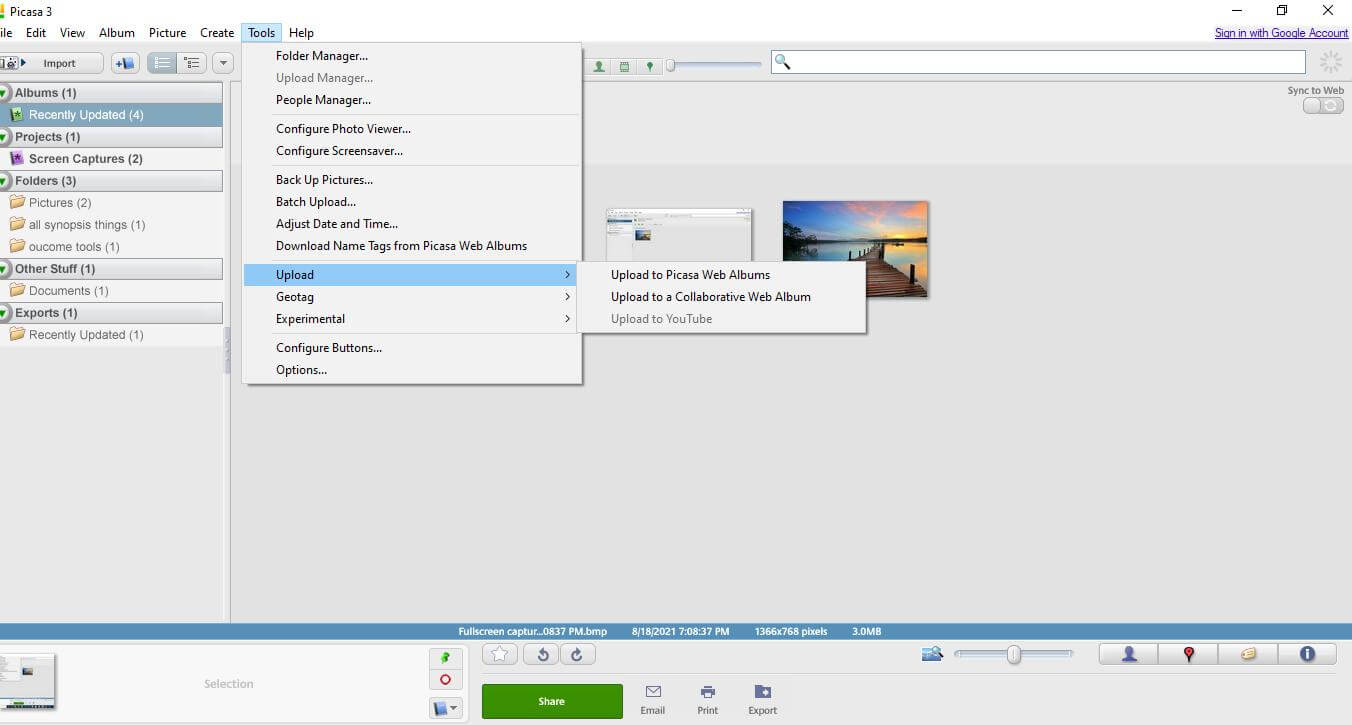The width and height of the screenshot is (1352, 725).
Task: Create a new album with plus icon
Action: (125, 63)
